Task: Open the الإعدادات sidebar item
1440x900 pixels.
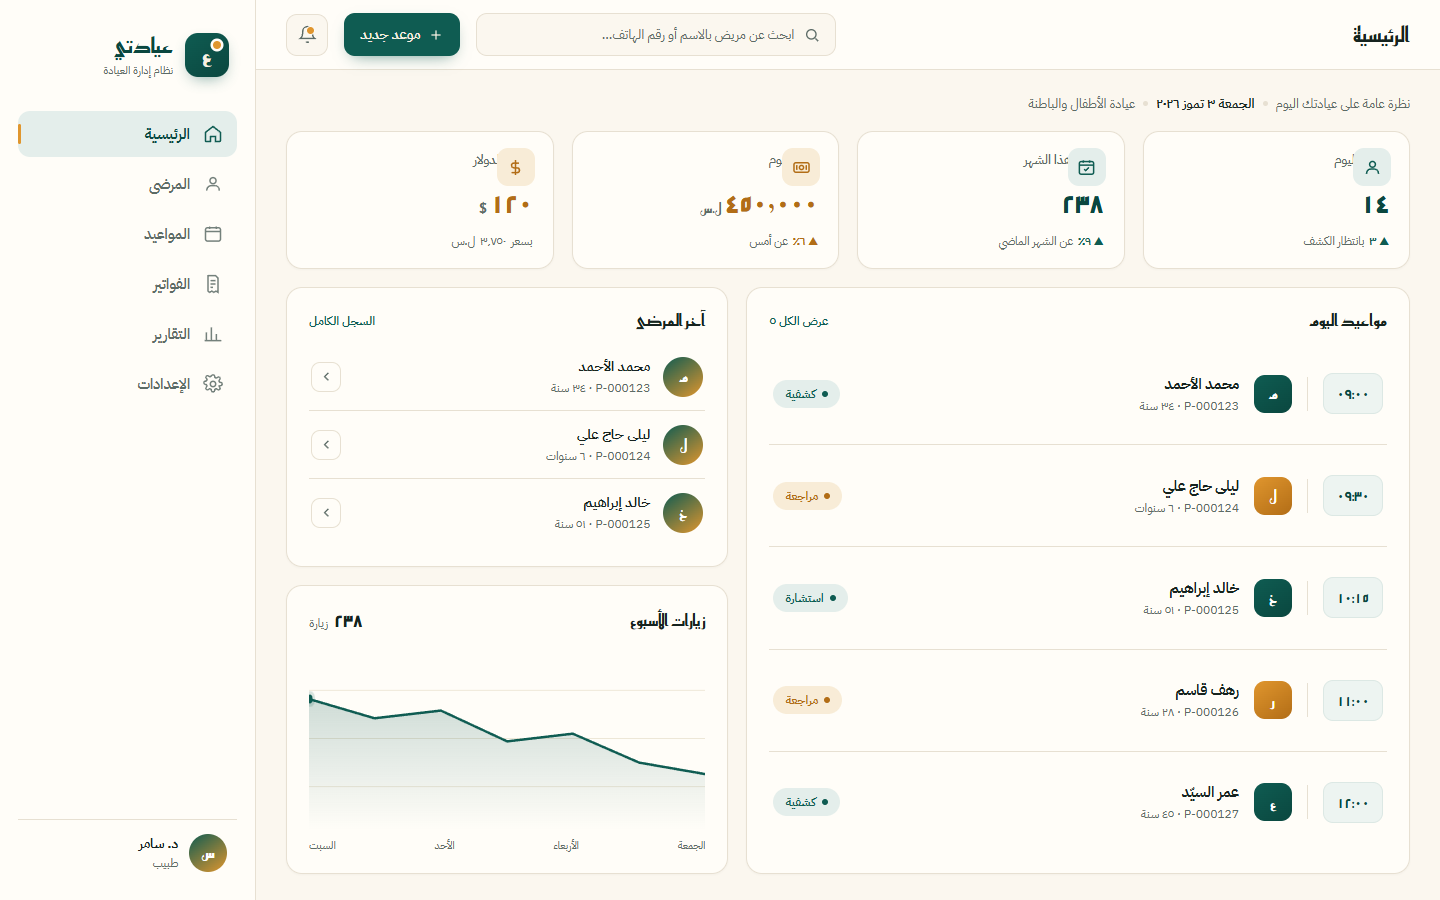Action: [128, 384]
